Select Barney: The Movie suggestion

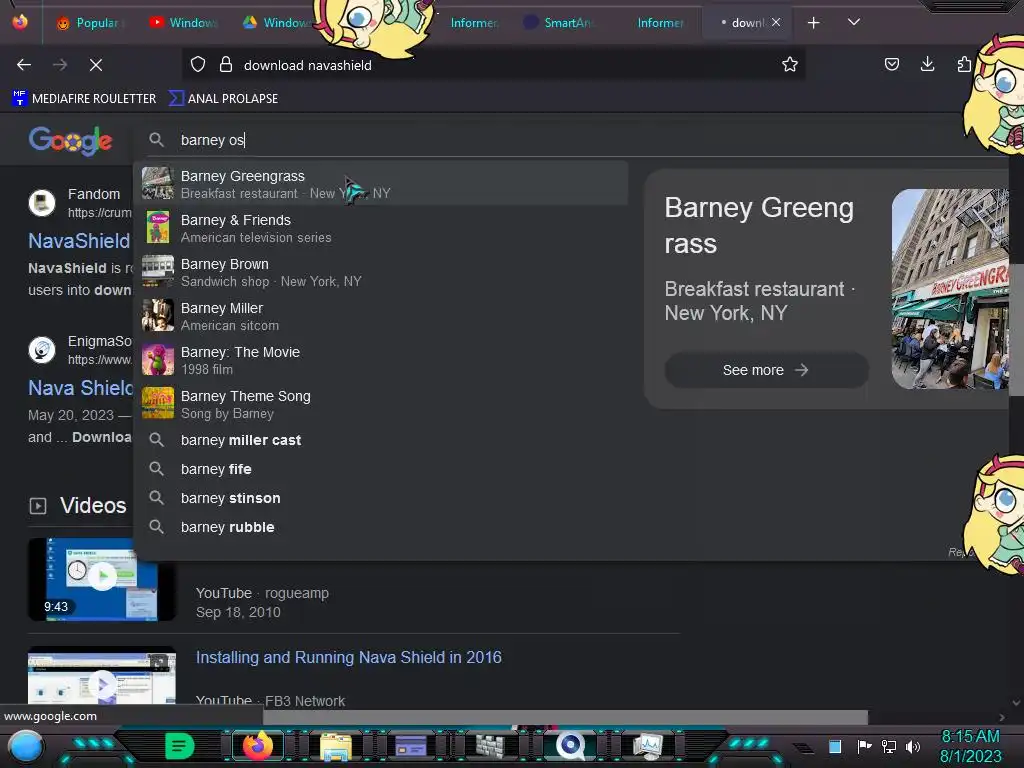[381, 360]
